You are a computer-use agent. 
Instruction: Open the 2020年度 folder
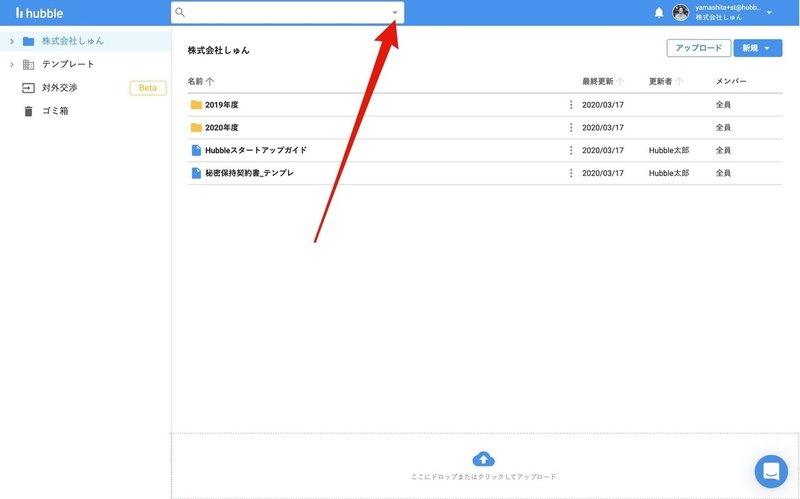221,128
